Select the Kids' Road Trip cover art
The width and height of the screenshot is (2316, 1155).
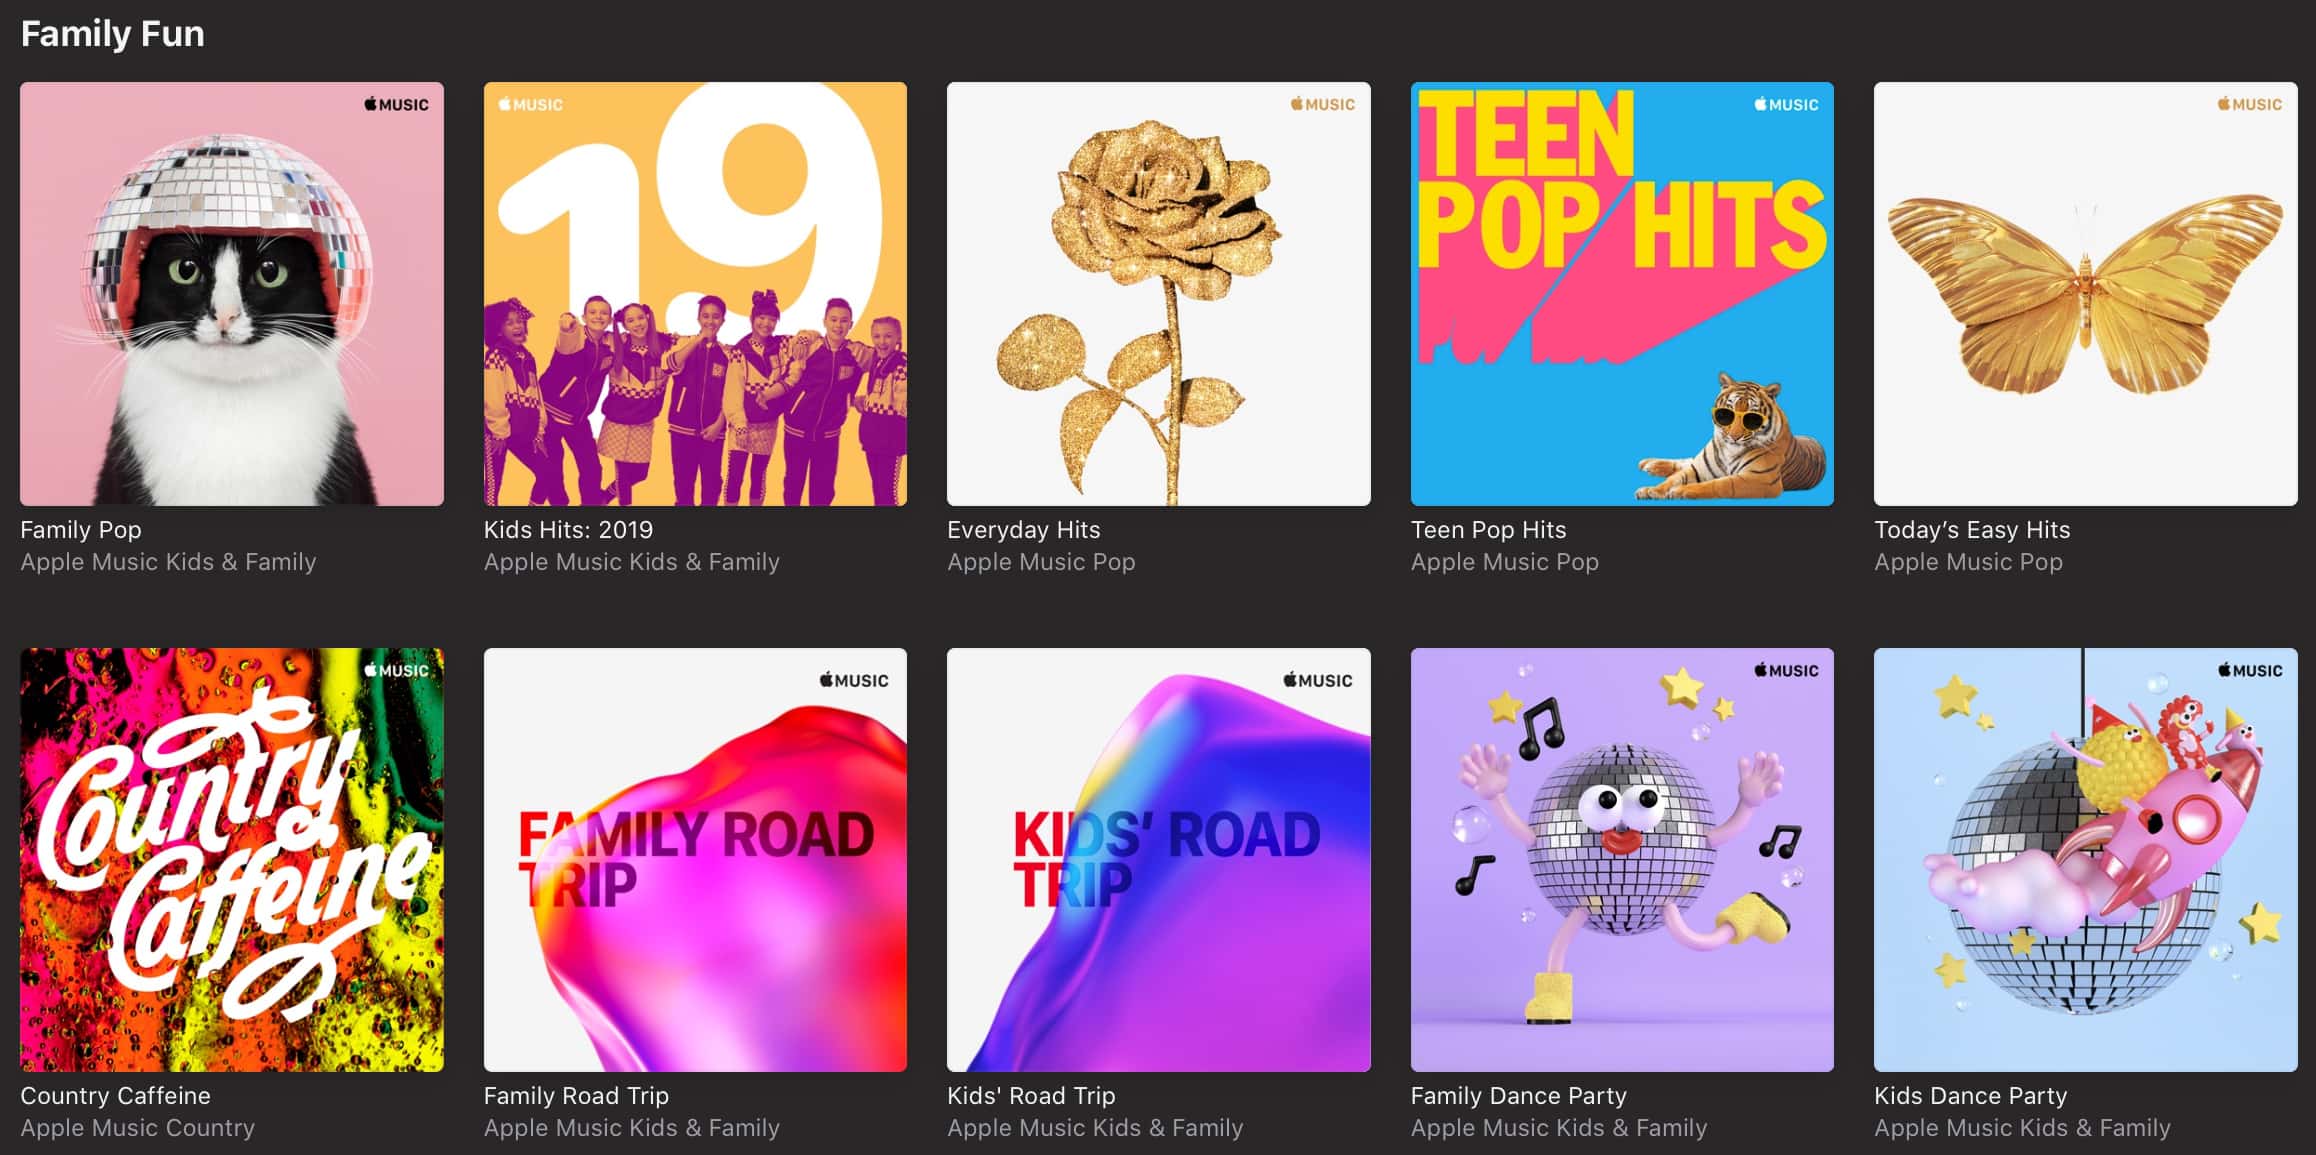click(1158, 860)
